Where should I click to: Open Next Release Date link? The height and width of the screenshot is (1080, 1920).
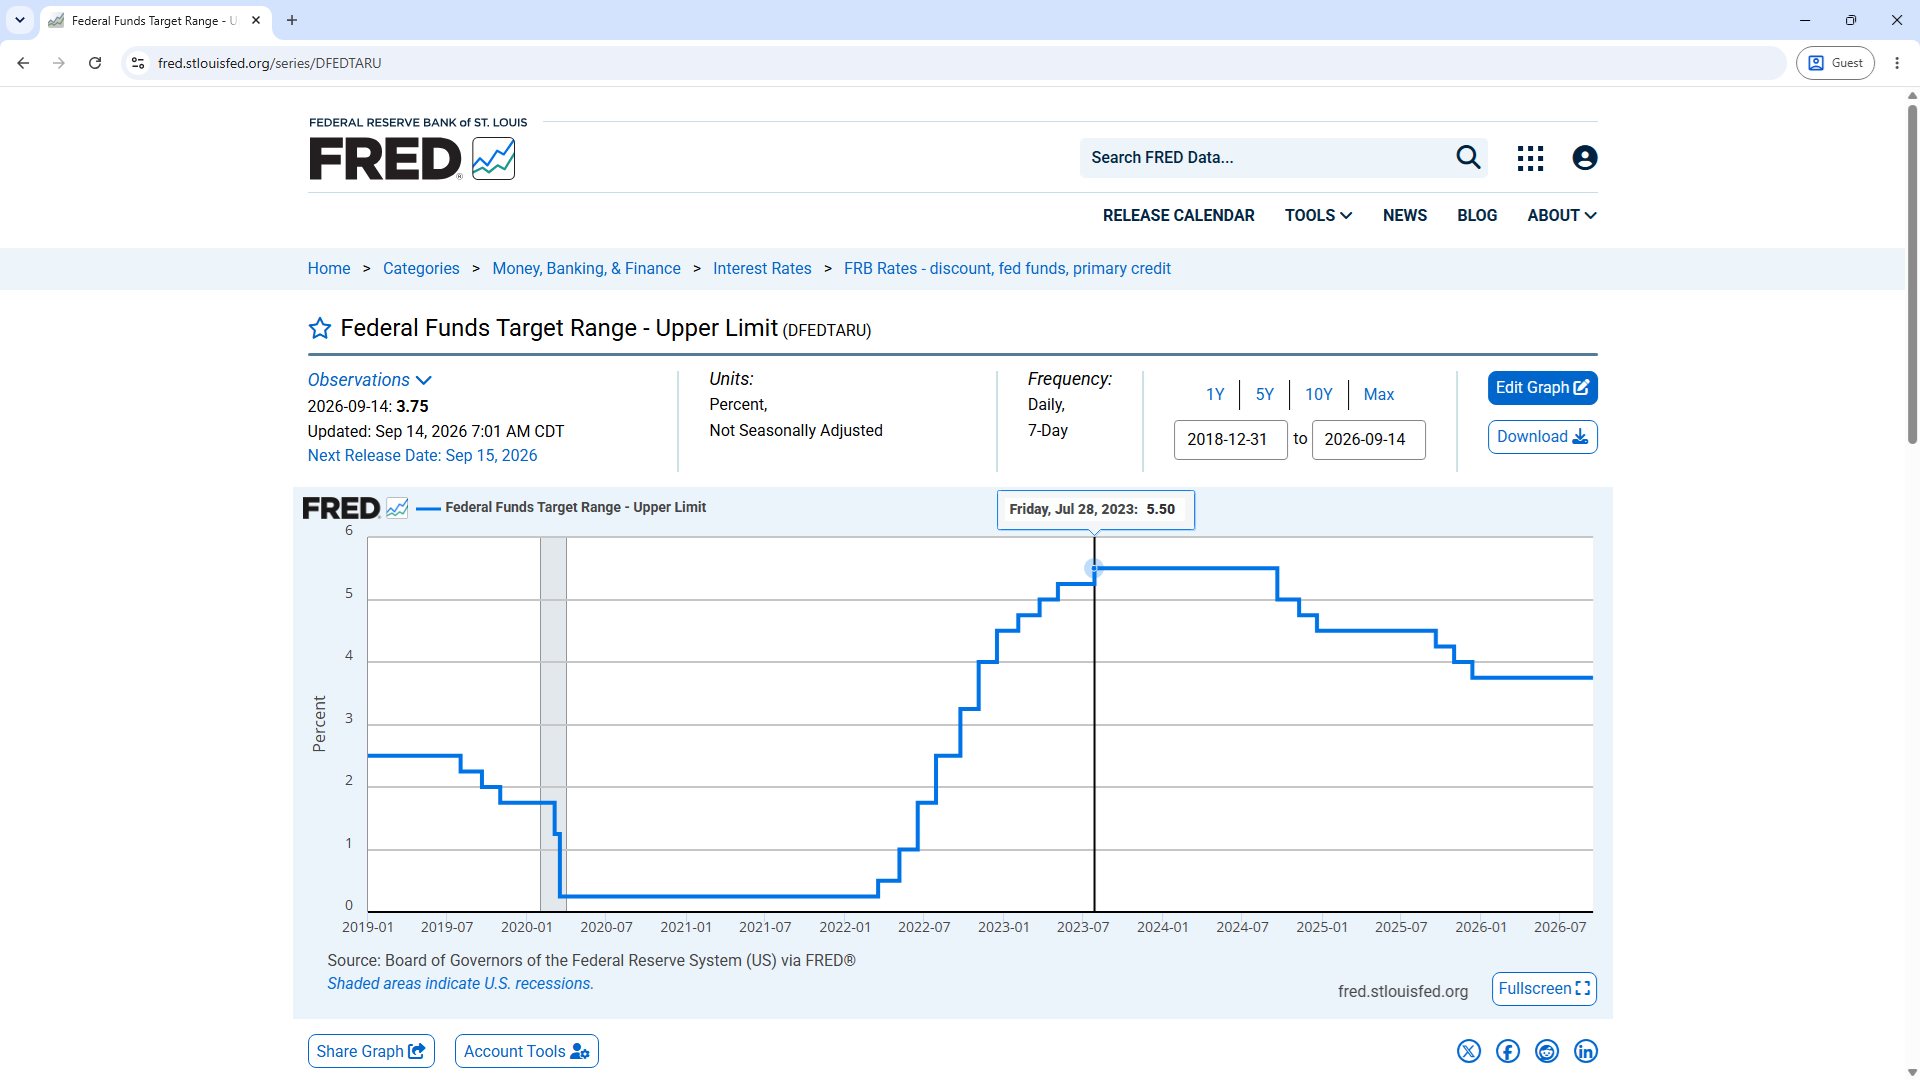[x=422, y=456]
